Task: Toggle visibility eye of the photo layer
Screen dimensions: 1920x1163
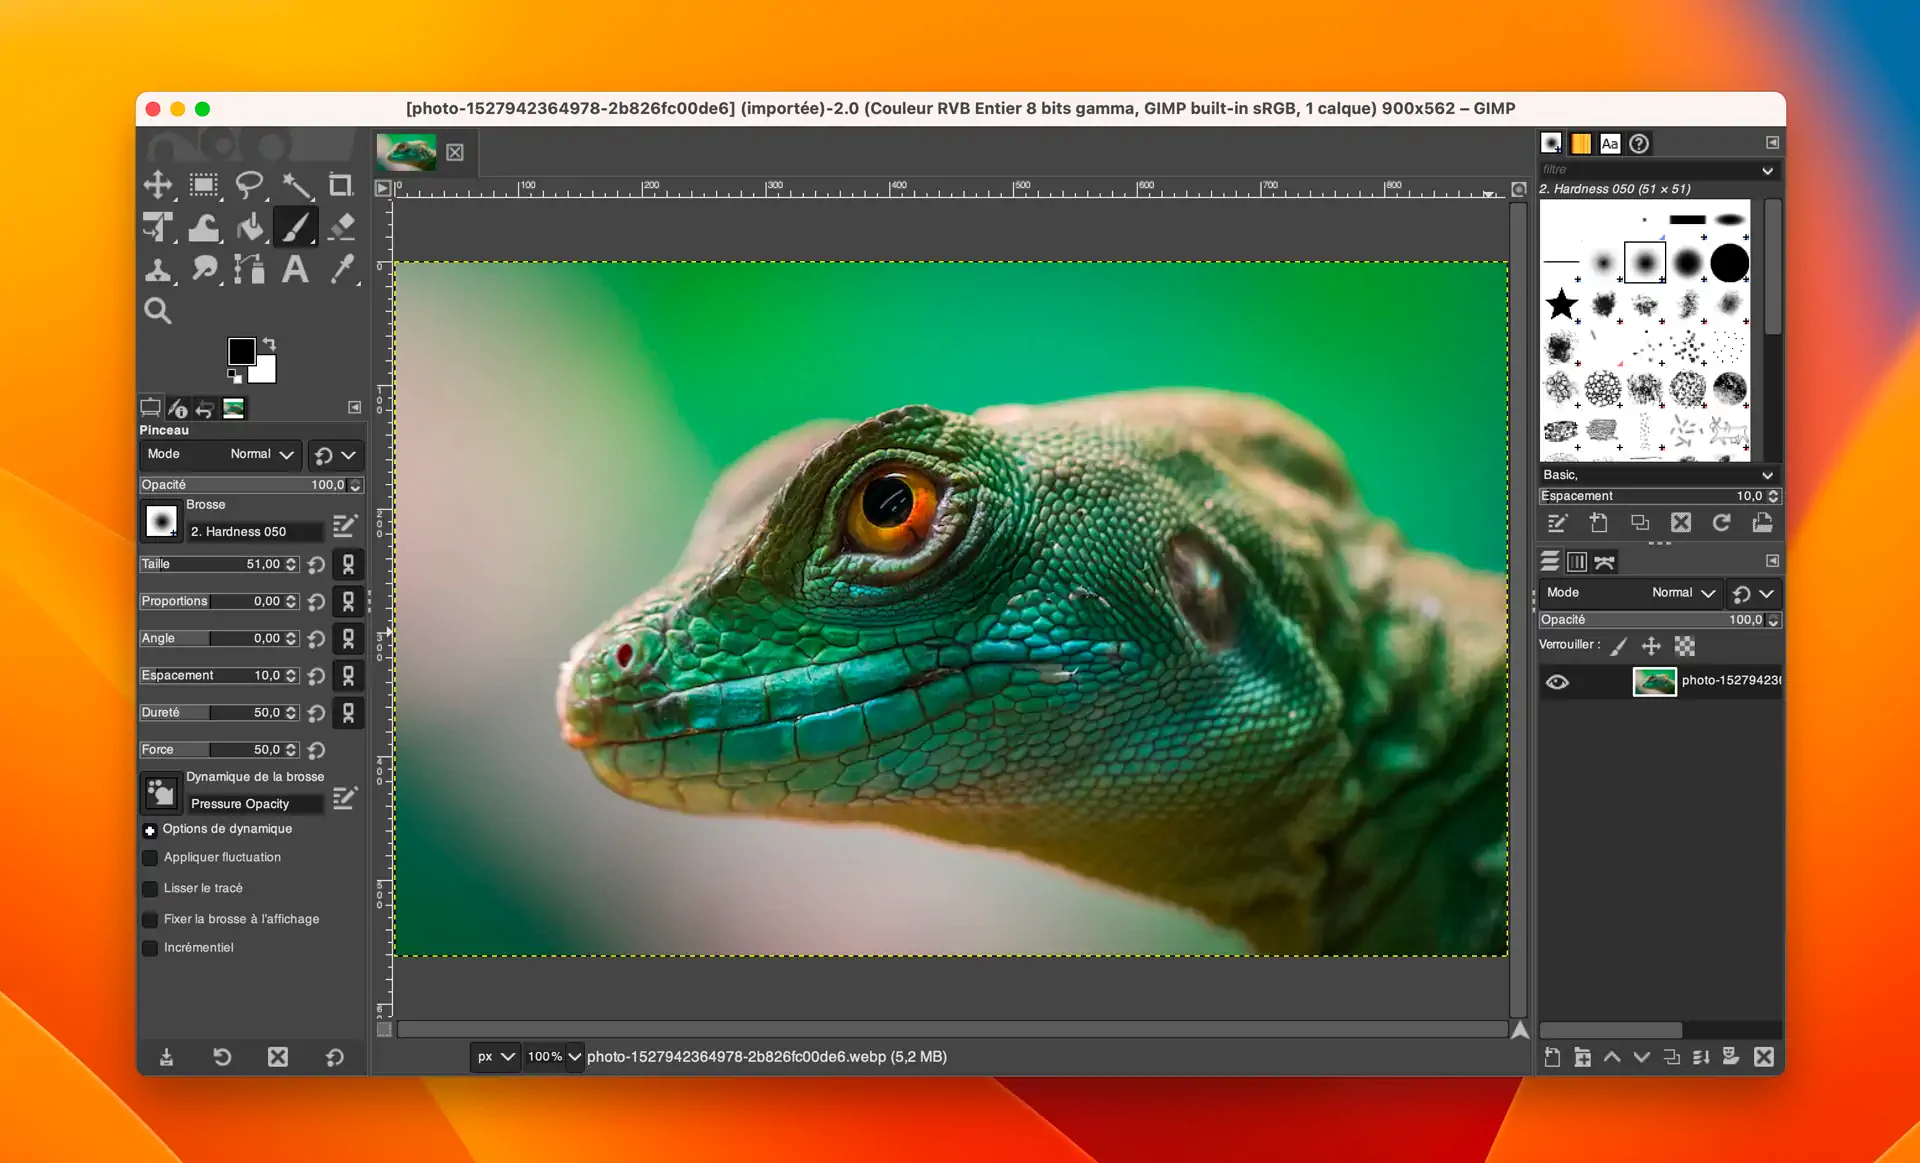Action: click(x=1557, y=682)
